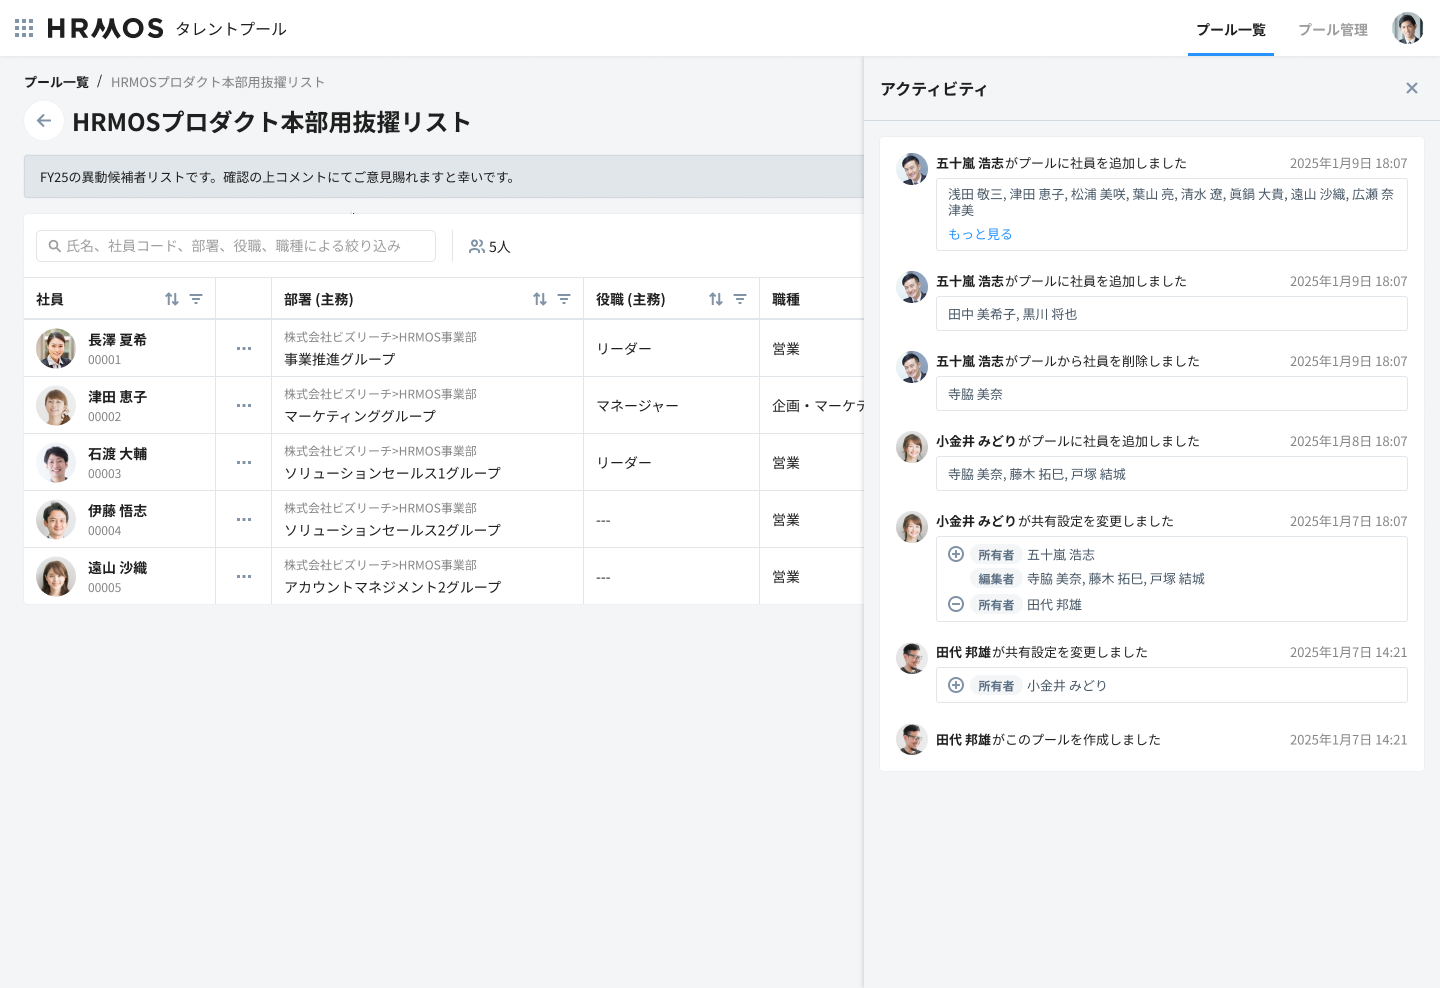
Task: Filter the 社員 column
Action: tap(196, 299)
